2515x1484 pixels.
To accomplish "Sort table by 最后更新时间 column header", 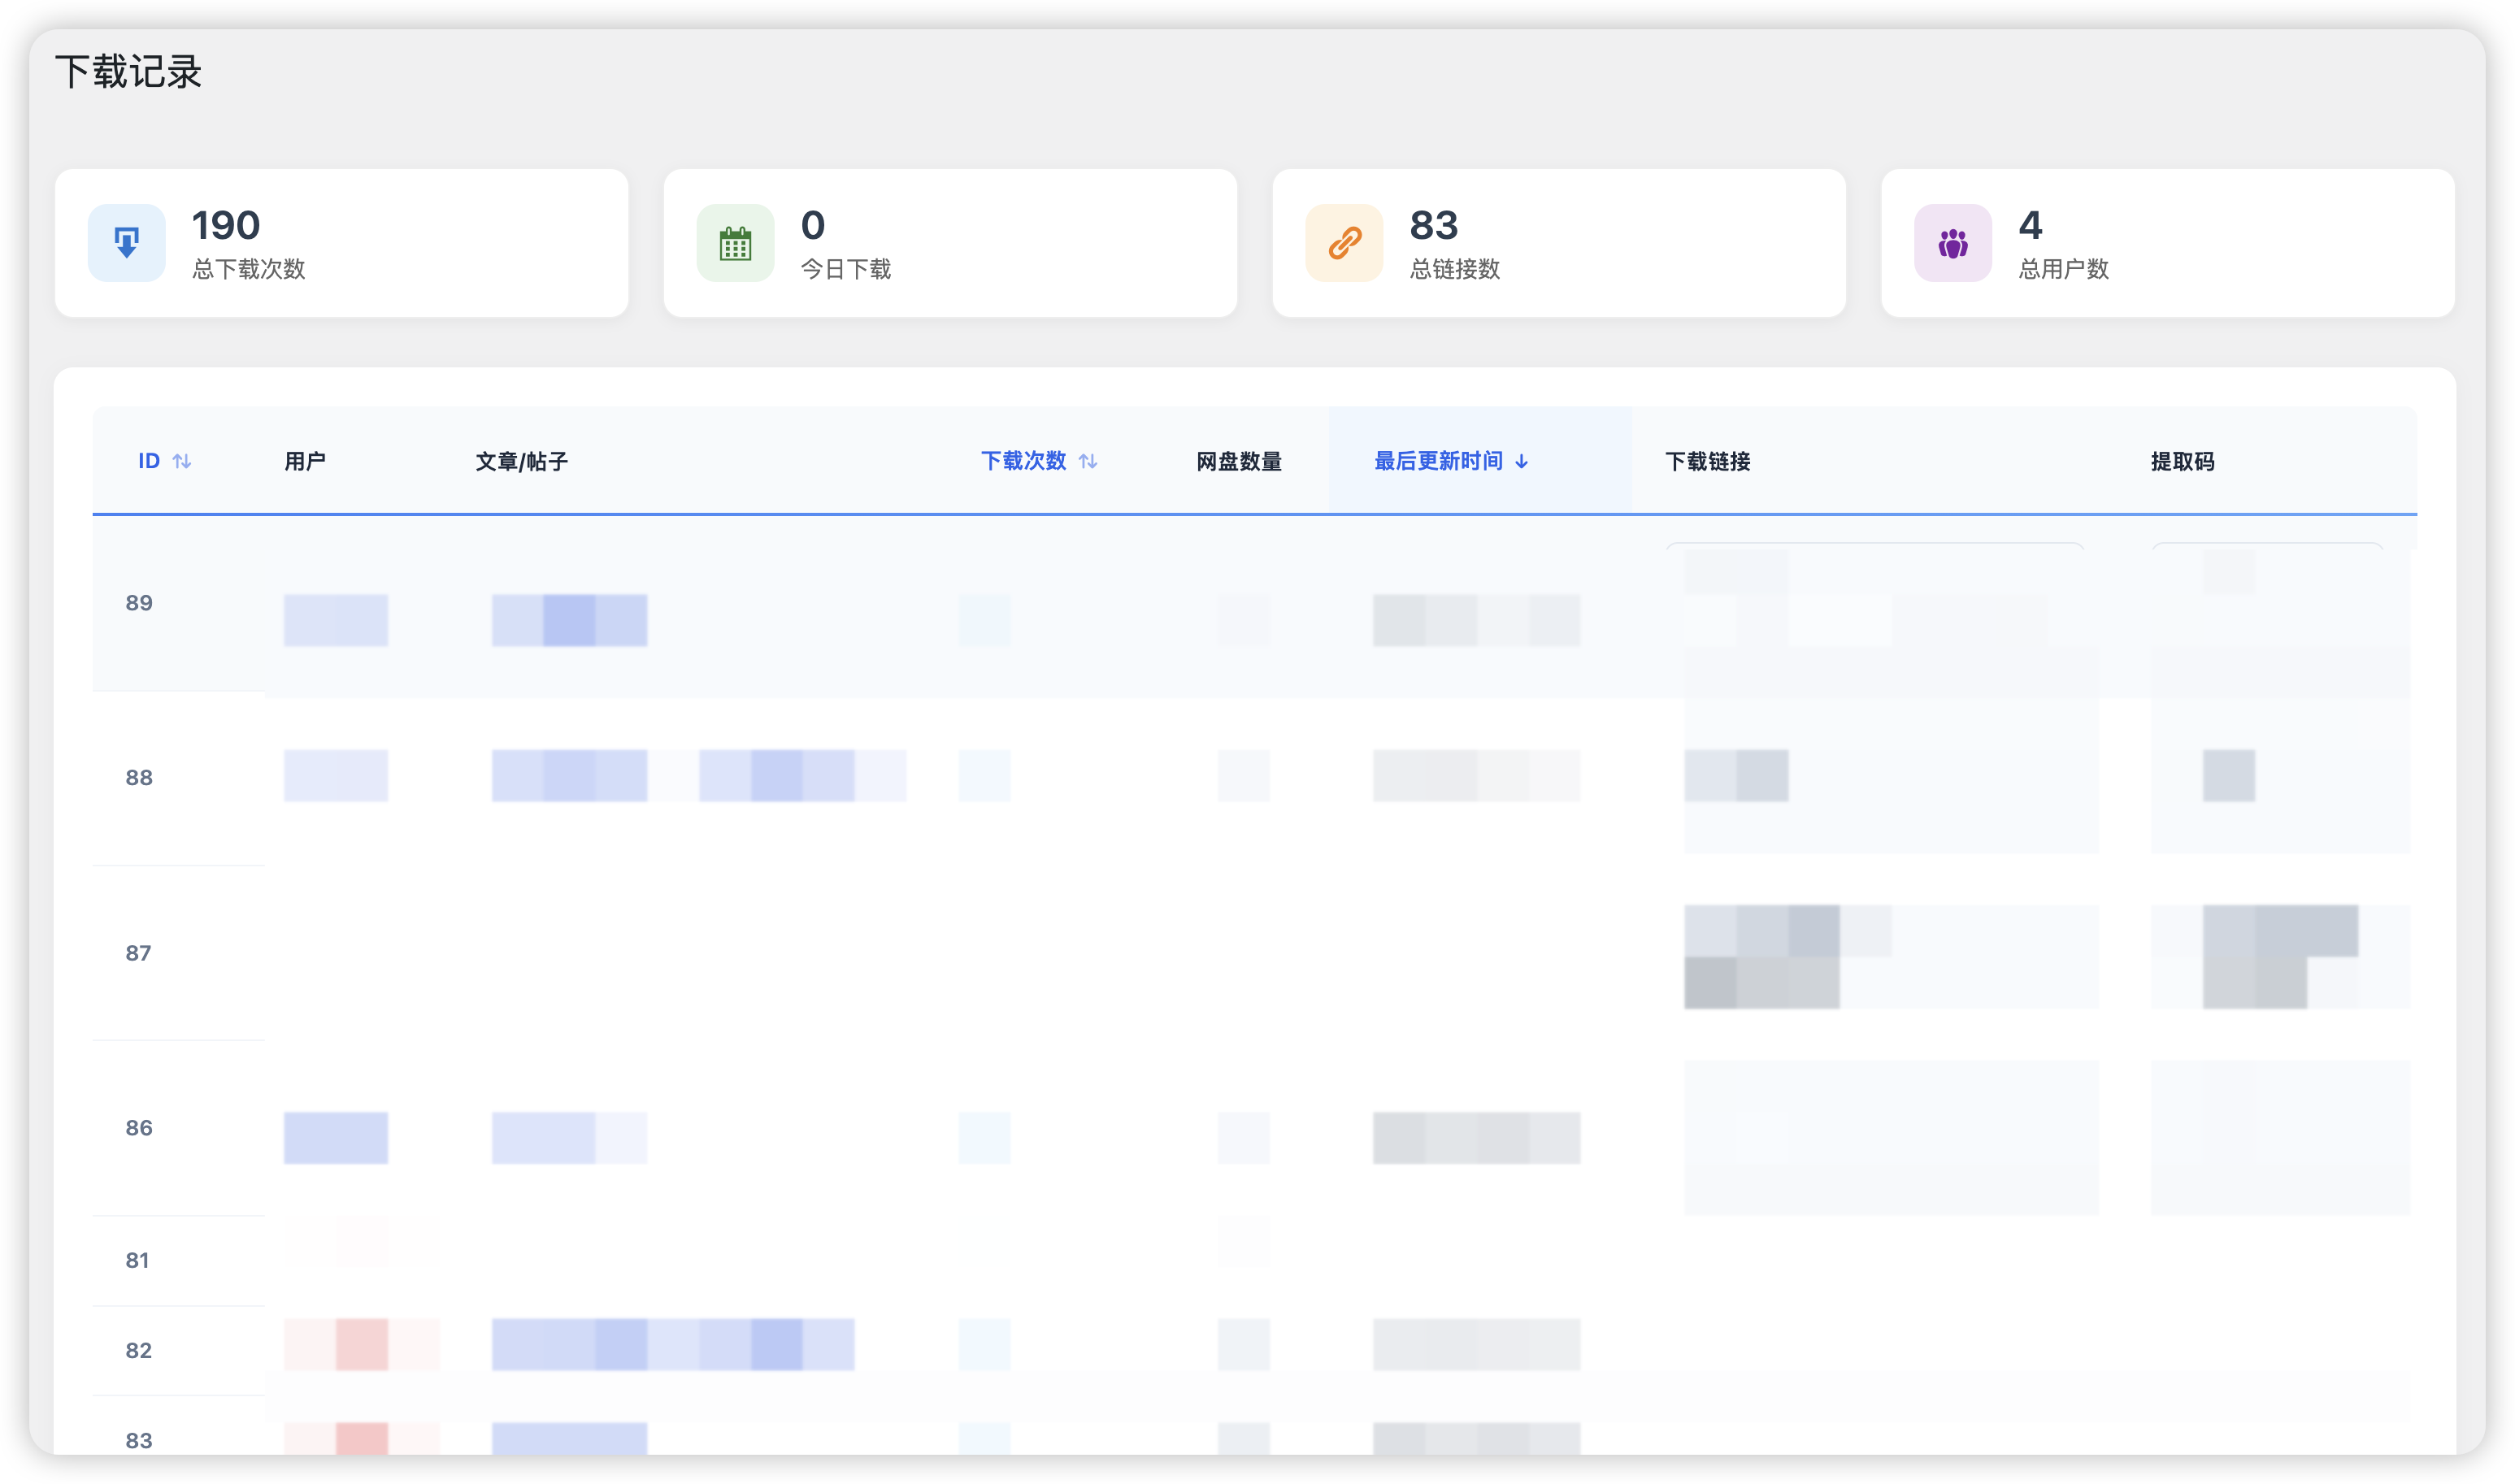I will click(x=1438, y=461).
